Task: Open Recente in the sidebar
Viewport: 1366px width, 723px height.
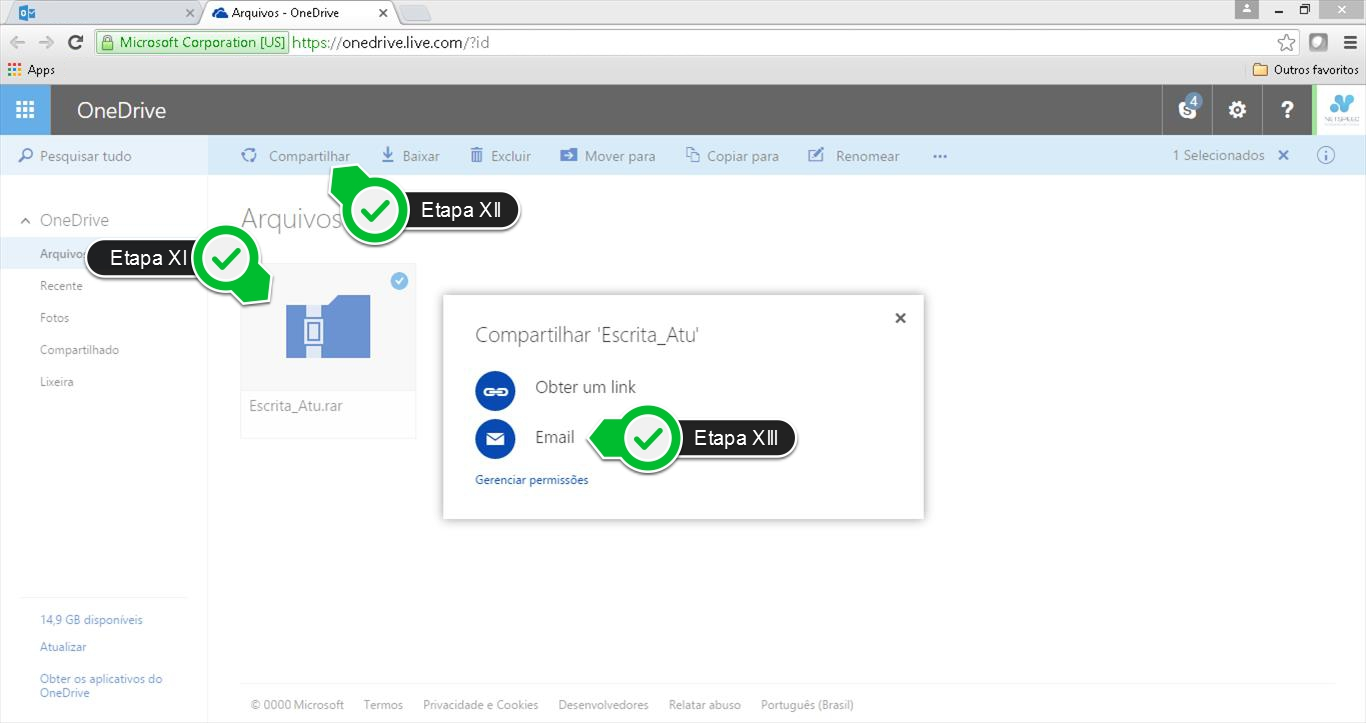Action: click(x=61, y=286)
